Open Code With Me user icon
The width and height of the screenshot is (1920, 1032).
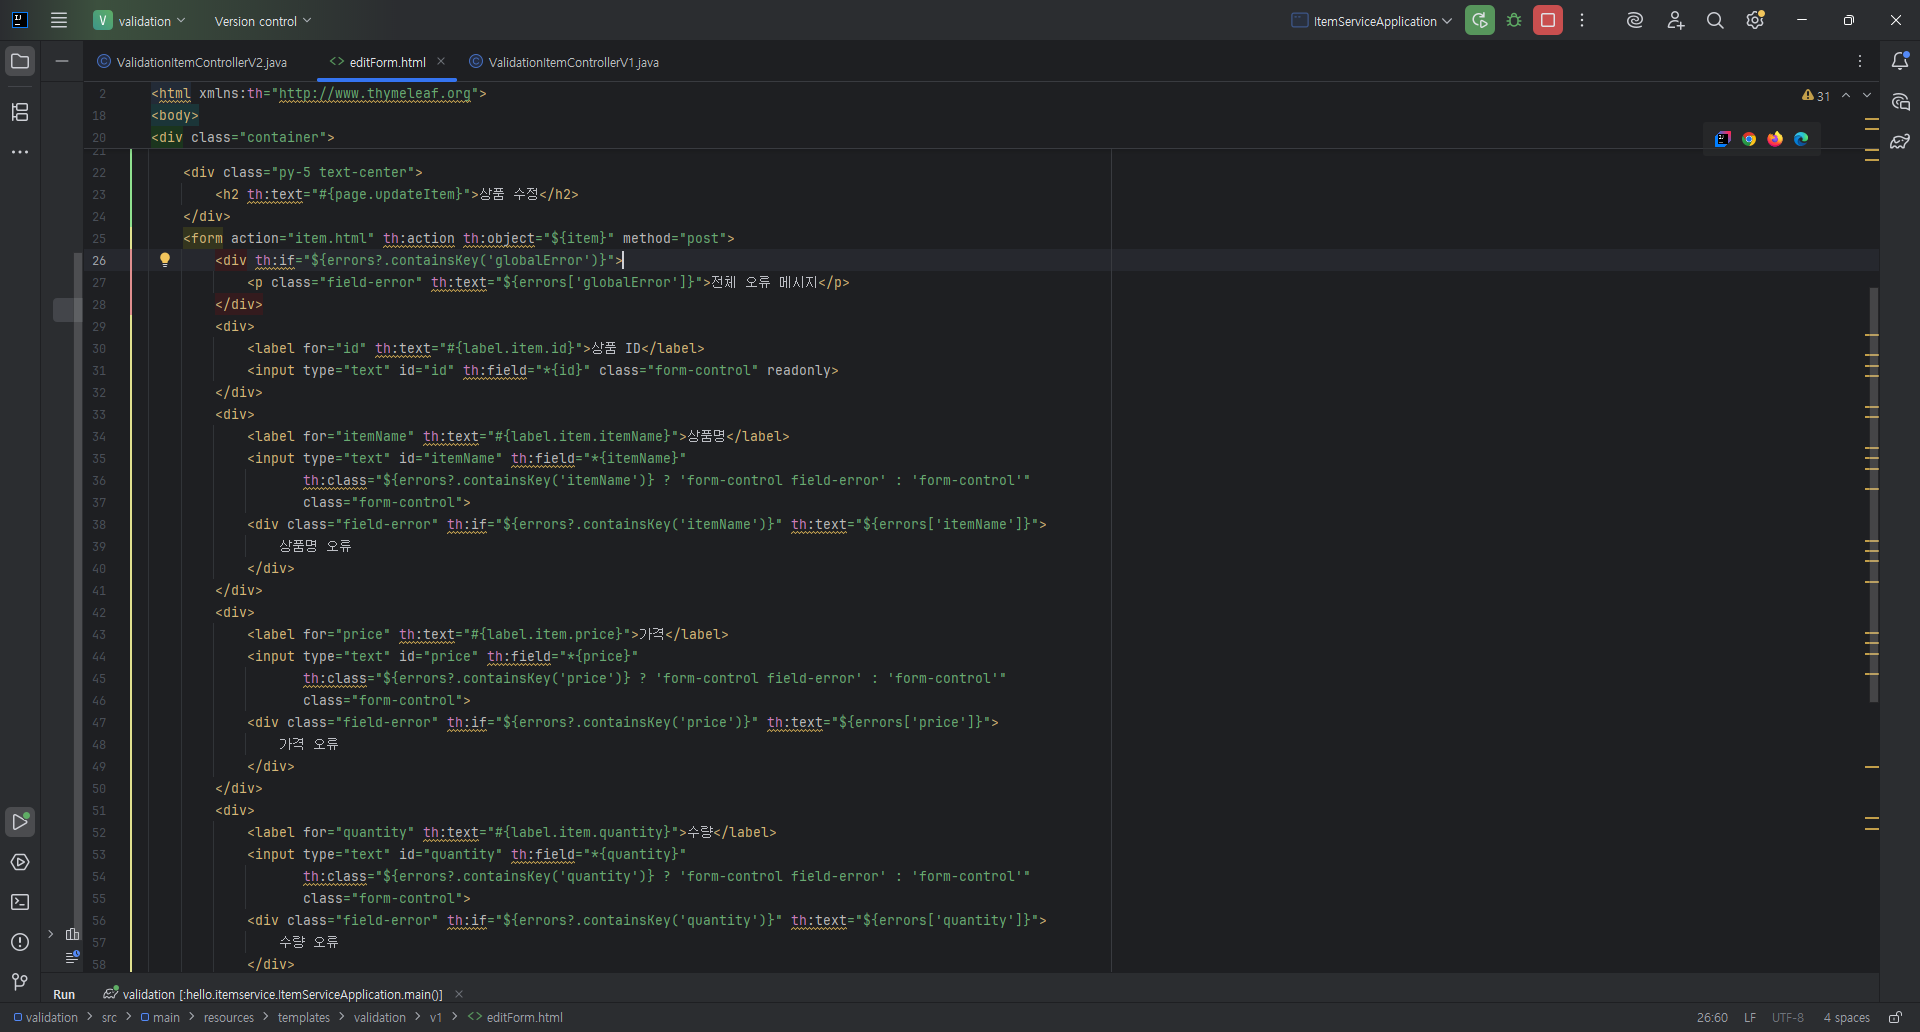click(x=1676, y=20)
